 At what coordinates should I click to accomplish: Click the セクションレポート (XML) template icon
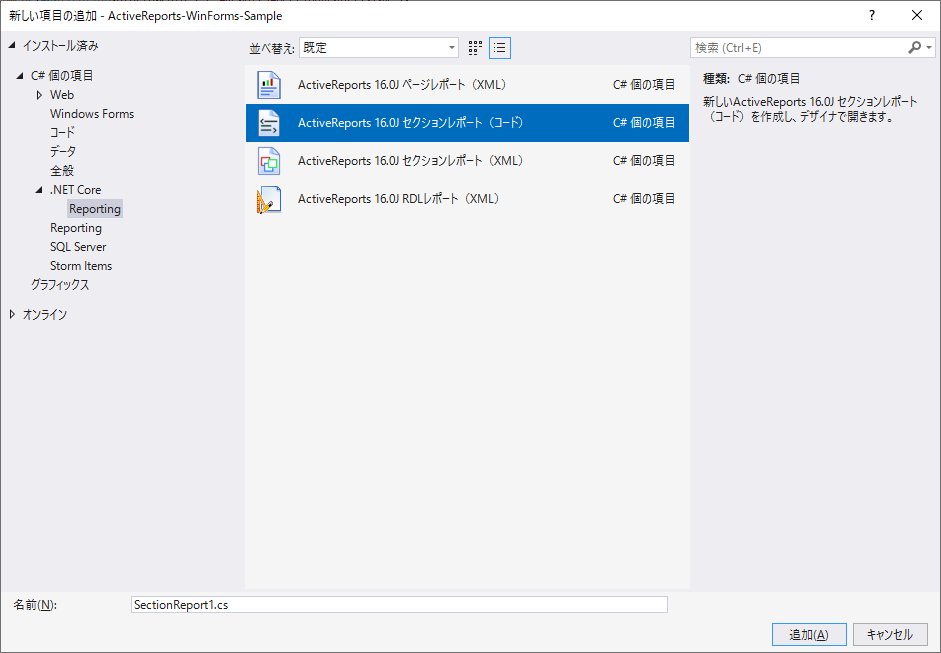pyautogui.click(x=269, y=161)
